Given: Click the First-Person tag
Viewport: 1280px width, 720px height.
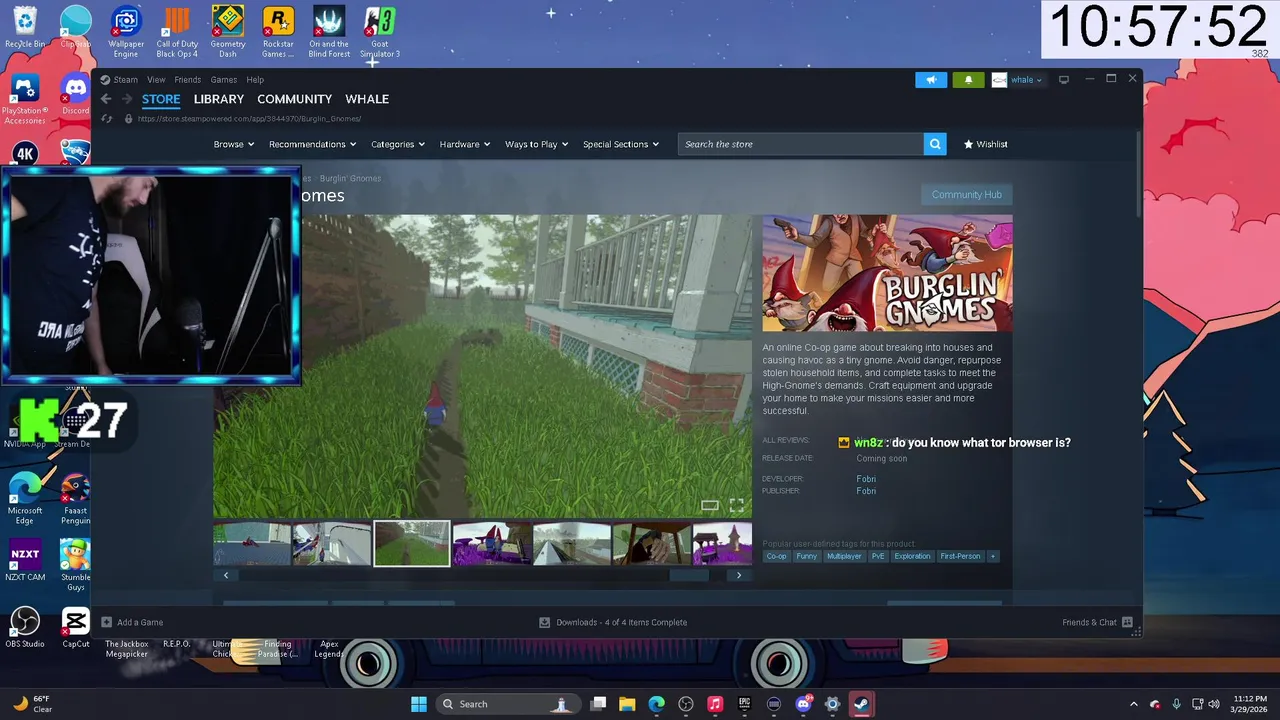Looking at the screenshot, I should (960, 556).
